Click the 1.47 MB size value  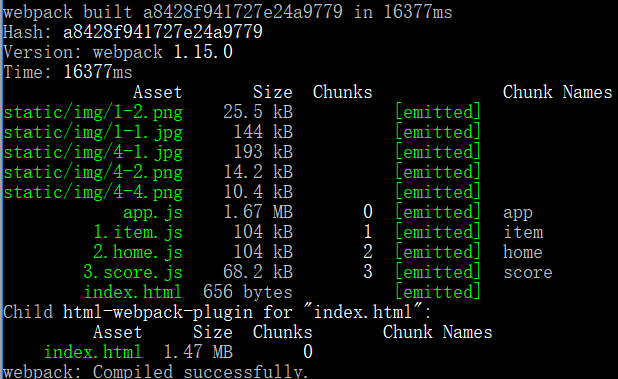tap(198, 352)
